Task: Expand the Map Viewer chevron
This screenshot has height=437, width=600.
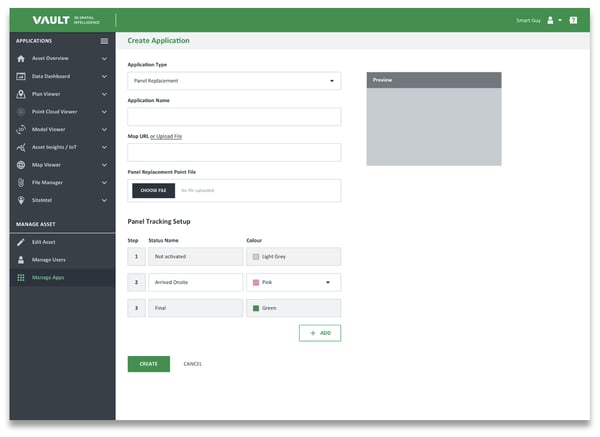Action: 104,165
